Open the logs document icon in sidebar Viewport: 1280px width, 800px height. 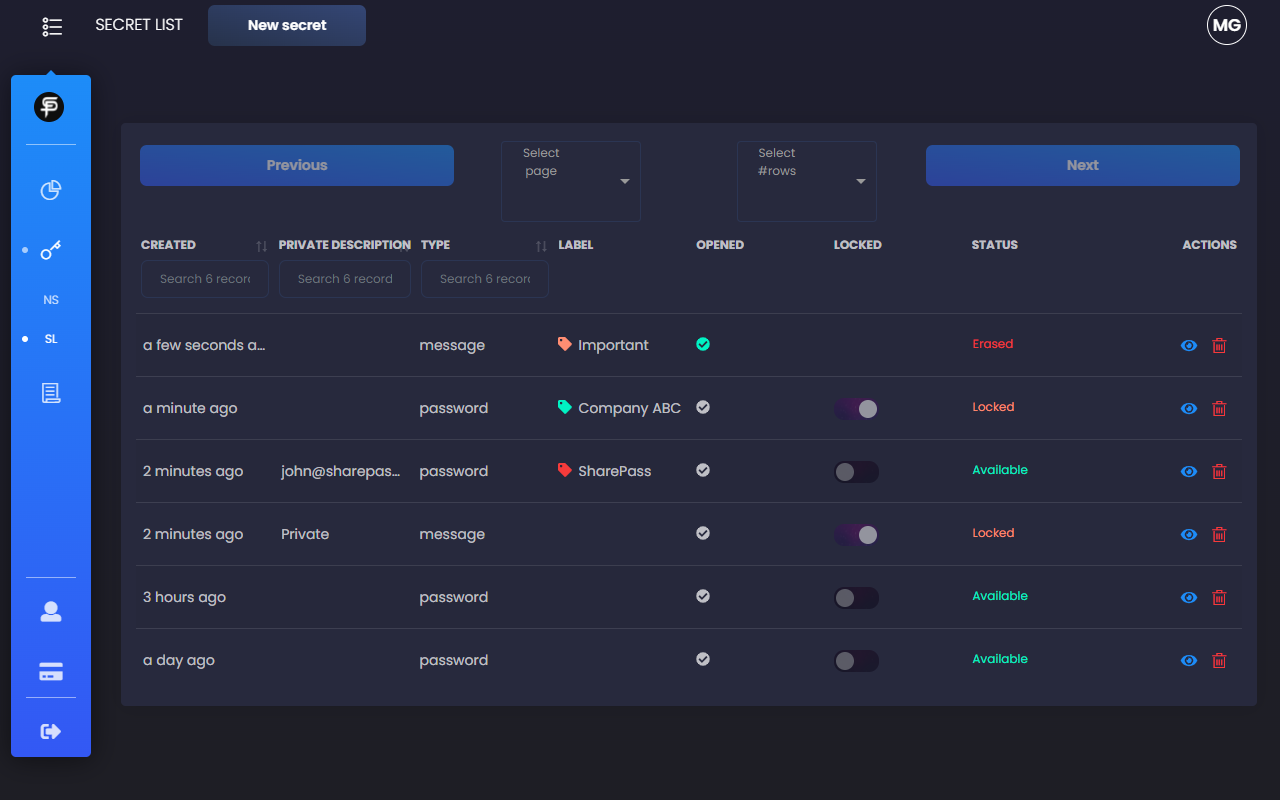tap(51, 393)
